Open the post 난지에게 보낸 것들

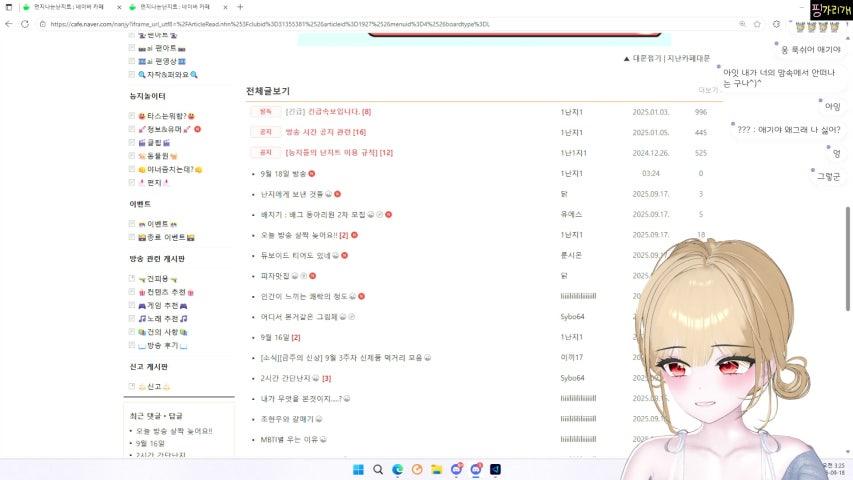(292, 194)
